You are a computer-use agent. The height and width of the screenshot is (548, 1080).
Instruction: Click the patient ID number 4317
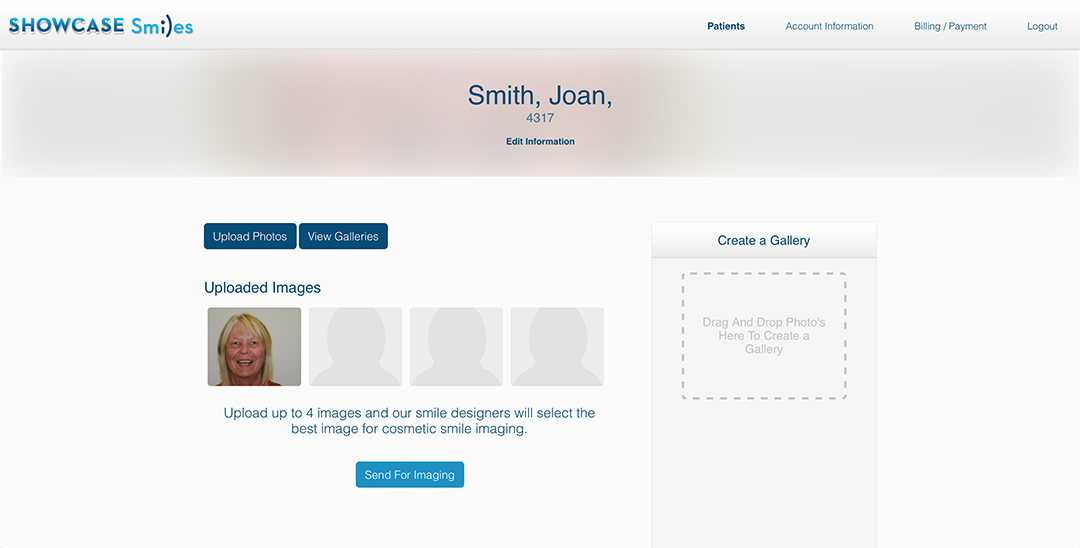[x=540, y=118]
